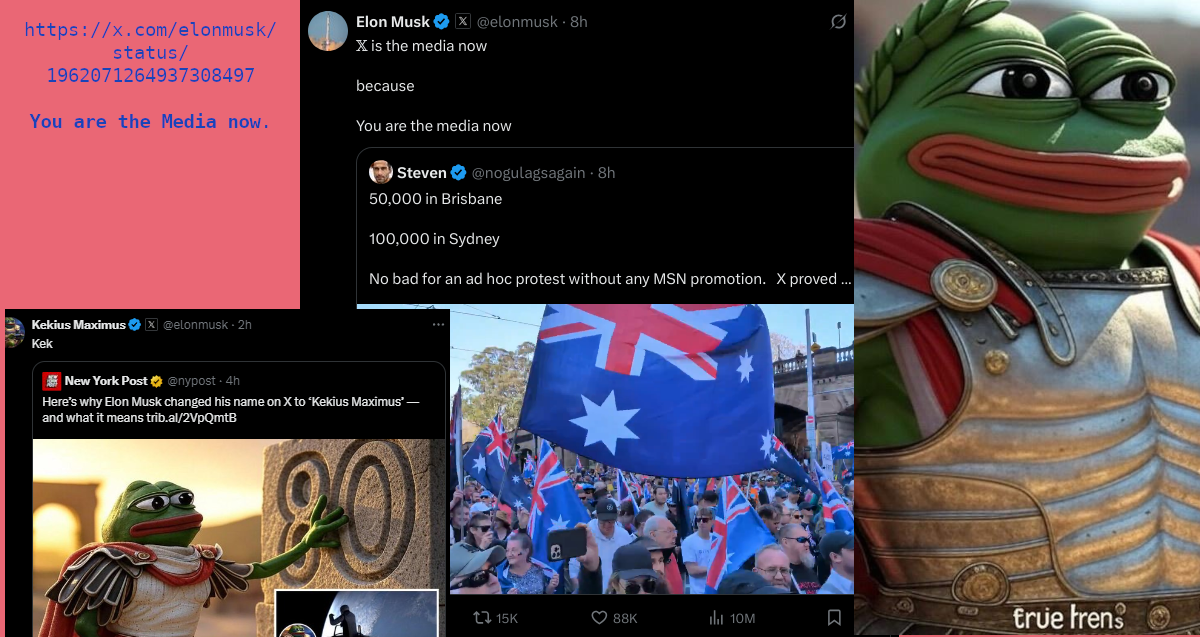Click the X affiliation badge beside Elon Musk
This screenshot has height=637, width=1200.
pos(462,22)
